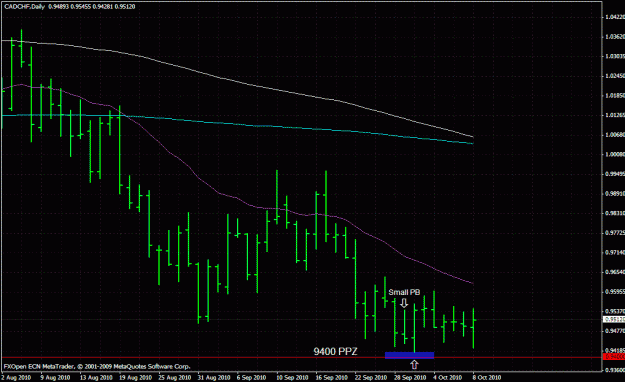This screenshot has height=382, width=625.
Task: Click the red 0.9400 horizontal line price tag
Action: point(614,357)
